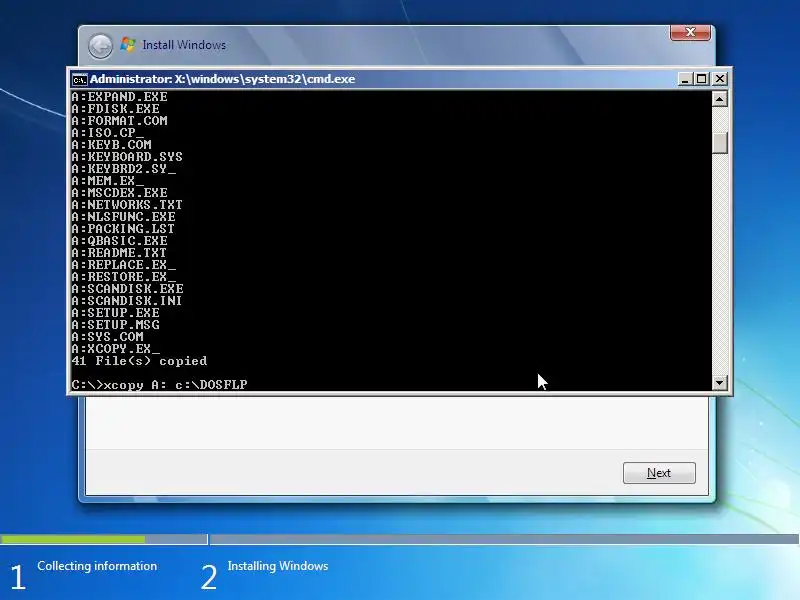The image size is (800, 600).
Task: Click the line A:FDISK.EXE
Action: coord(115,109)
